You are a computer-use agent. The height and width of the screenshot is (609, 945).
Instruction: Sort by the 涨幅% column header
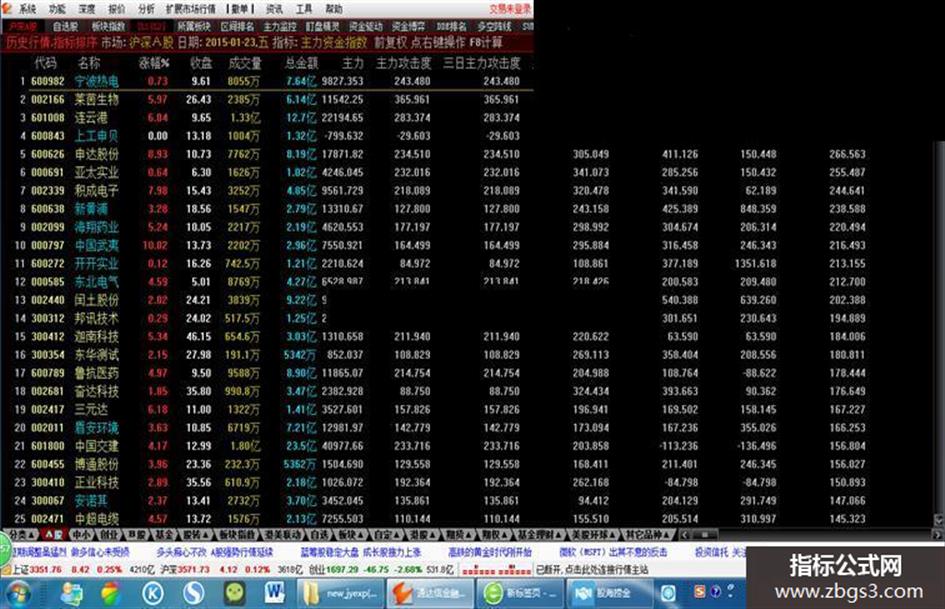(154, 63)
